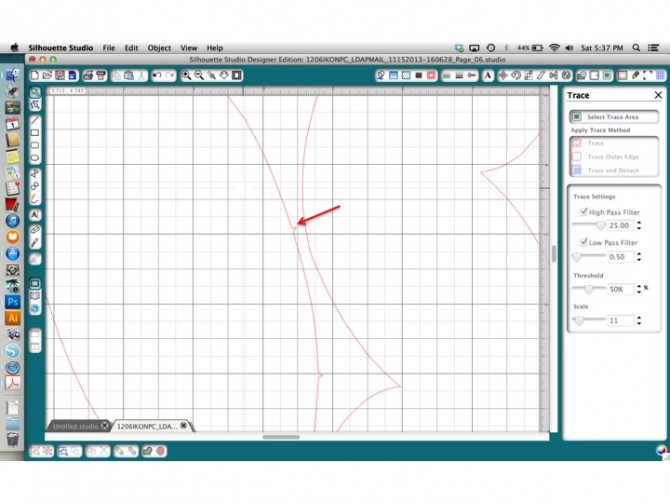Select the Rounded Rectangle tool
Viewport: 670px width, 503px height.
(x=35, y=145)
